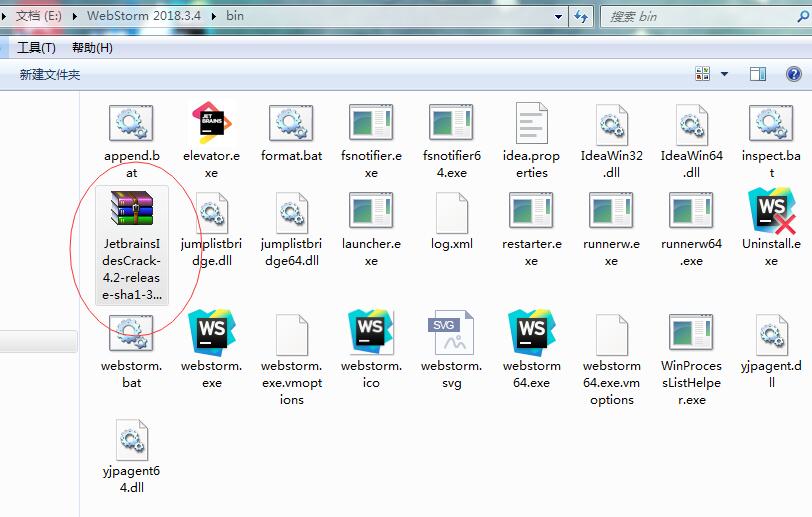Select the webstorm.exe WS icon
812x517 pixels.
click(x=211, y=332)
